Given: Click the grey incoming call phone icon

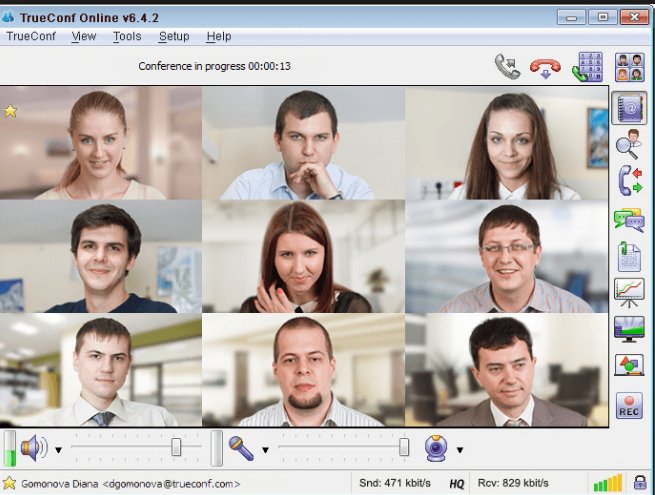Looking at the screenshot, I should pyautogui.click(x=508, y=67).
